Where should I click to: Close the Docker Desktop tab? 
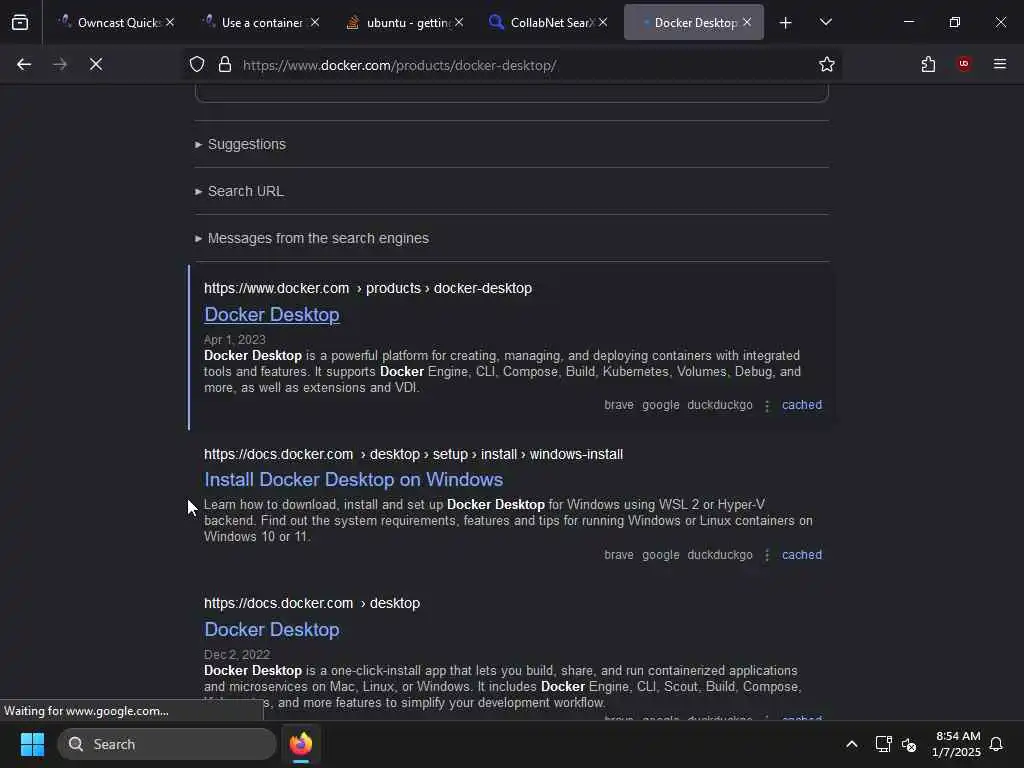click(x=747, y=22)
